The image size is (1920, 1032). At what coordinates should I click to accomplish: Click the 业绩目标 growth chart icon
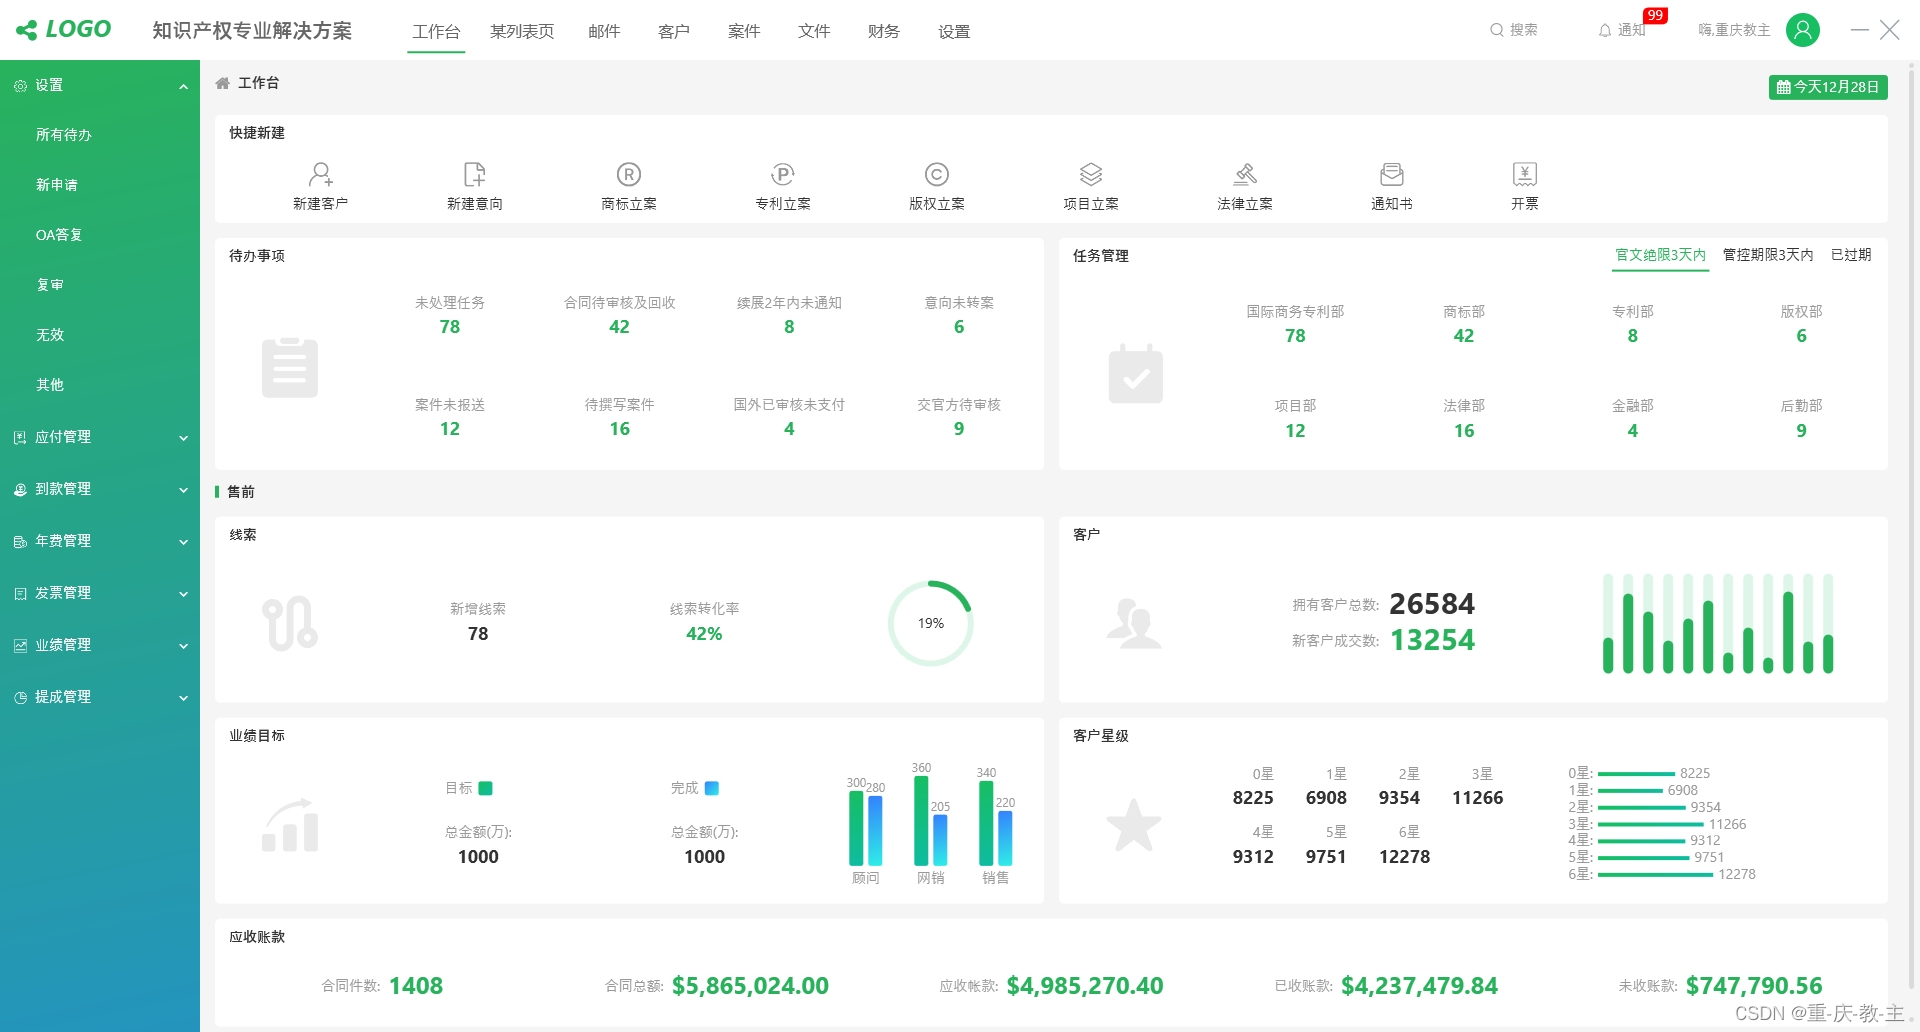pyautogui.click(x=290, y=825)
